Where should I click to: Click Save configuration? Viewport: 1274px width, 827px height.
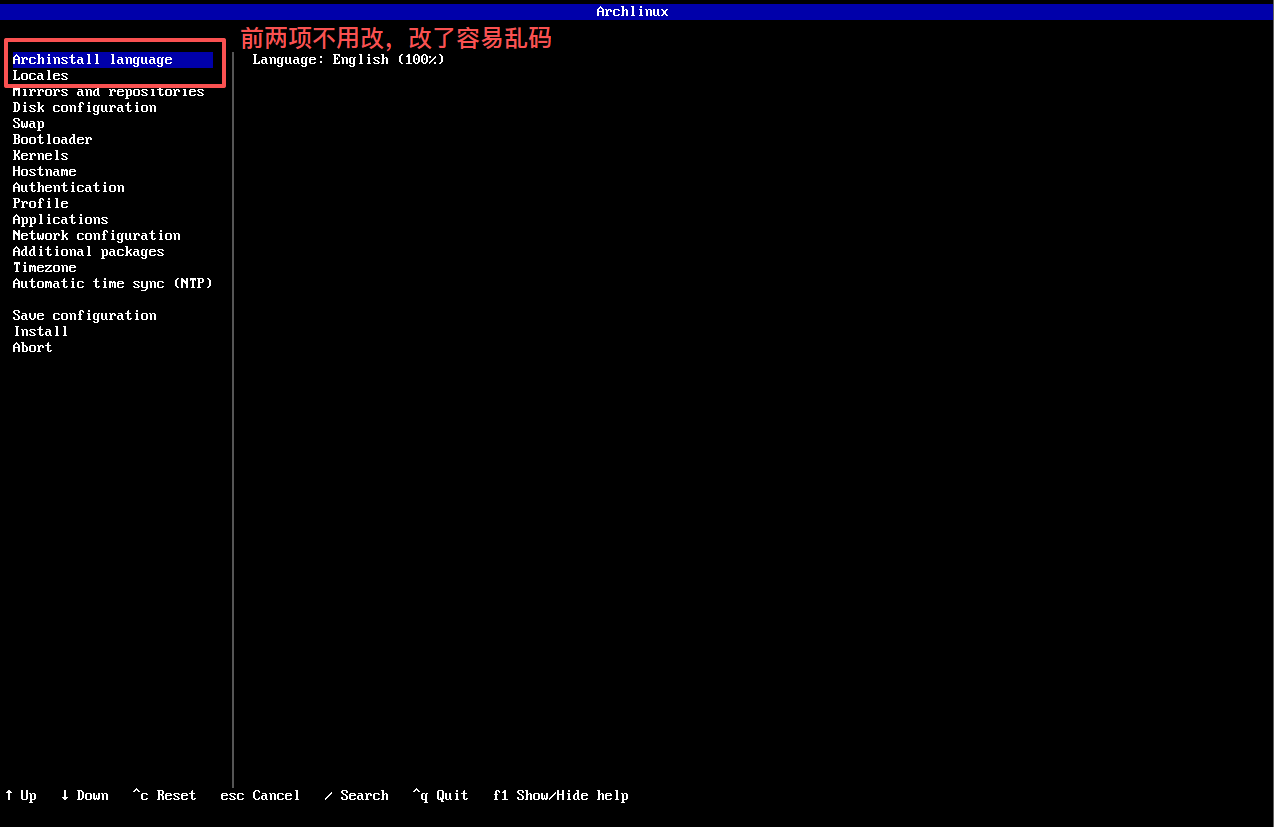pyautogui.click(x=84, y=316)
